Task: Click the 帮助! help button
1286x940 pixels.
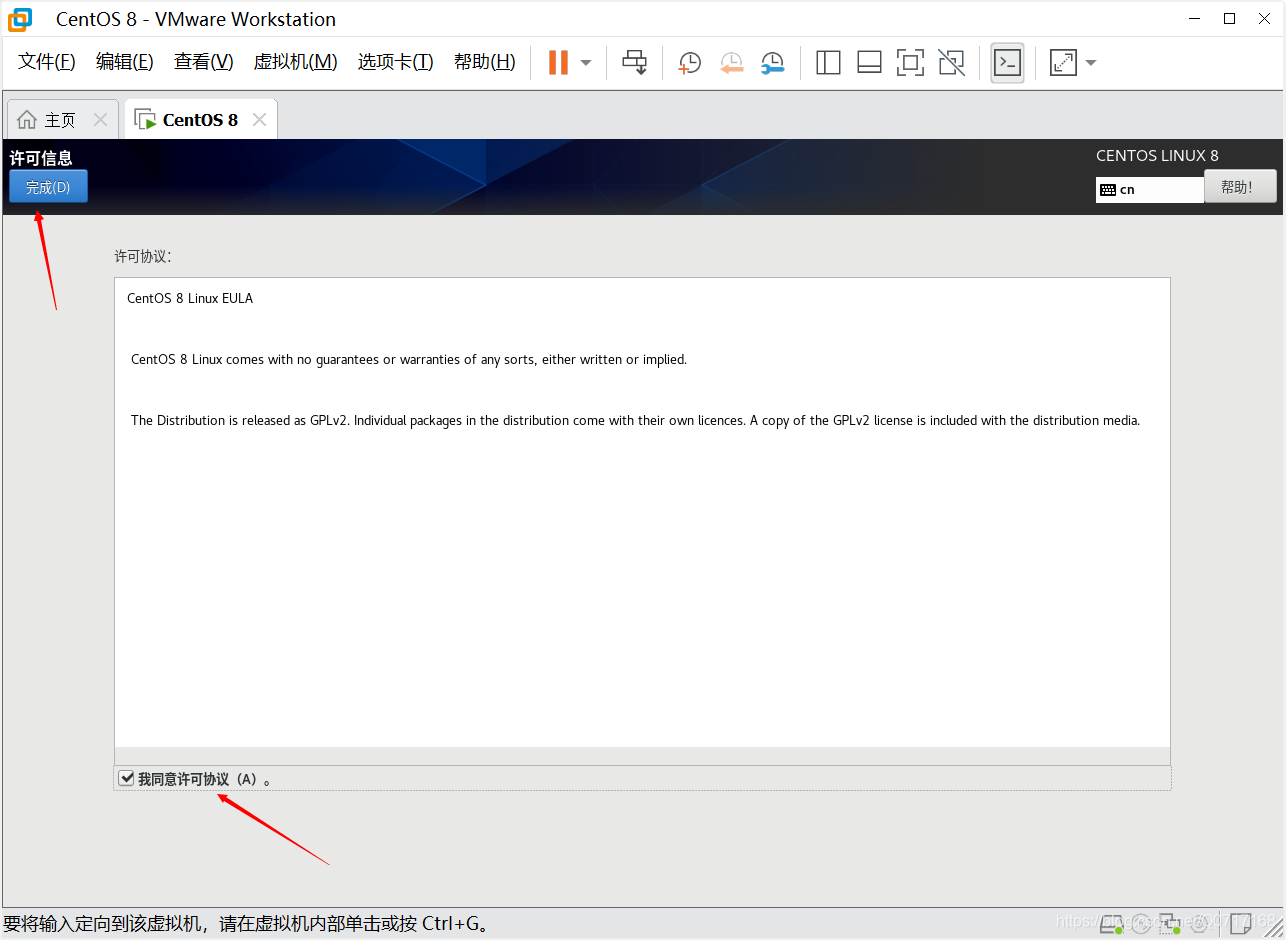Action: (x=1240, y=187)
